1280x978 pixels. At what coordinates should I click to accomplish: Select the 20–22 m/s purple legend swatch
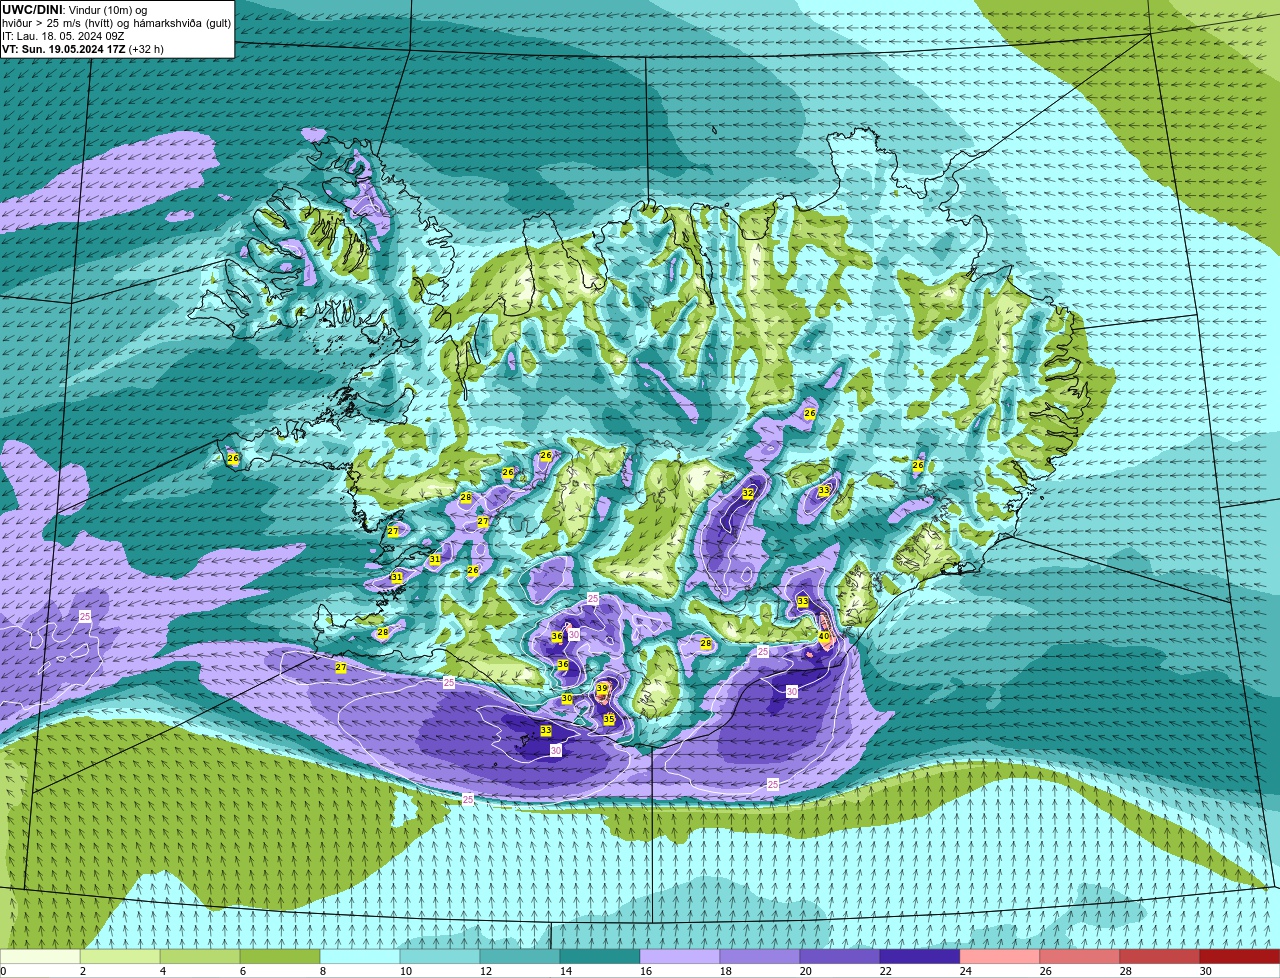[x=841, y=957]
